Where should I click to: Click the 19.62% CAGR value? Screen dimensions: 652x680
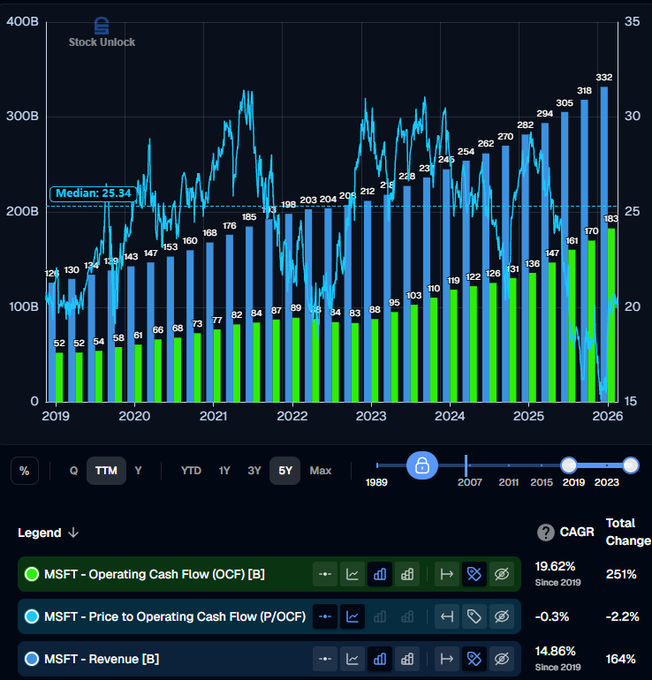click(x=555, y=566)
